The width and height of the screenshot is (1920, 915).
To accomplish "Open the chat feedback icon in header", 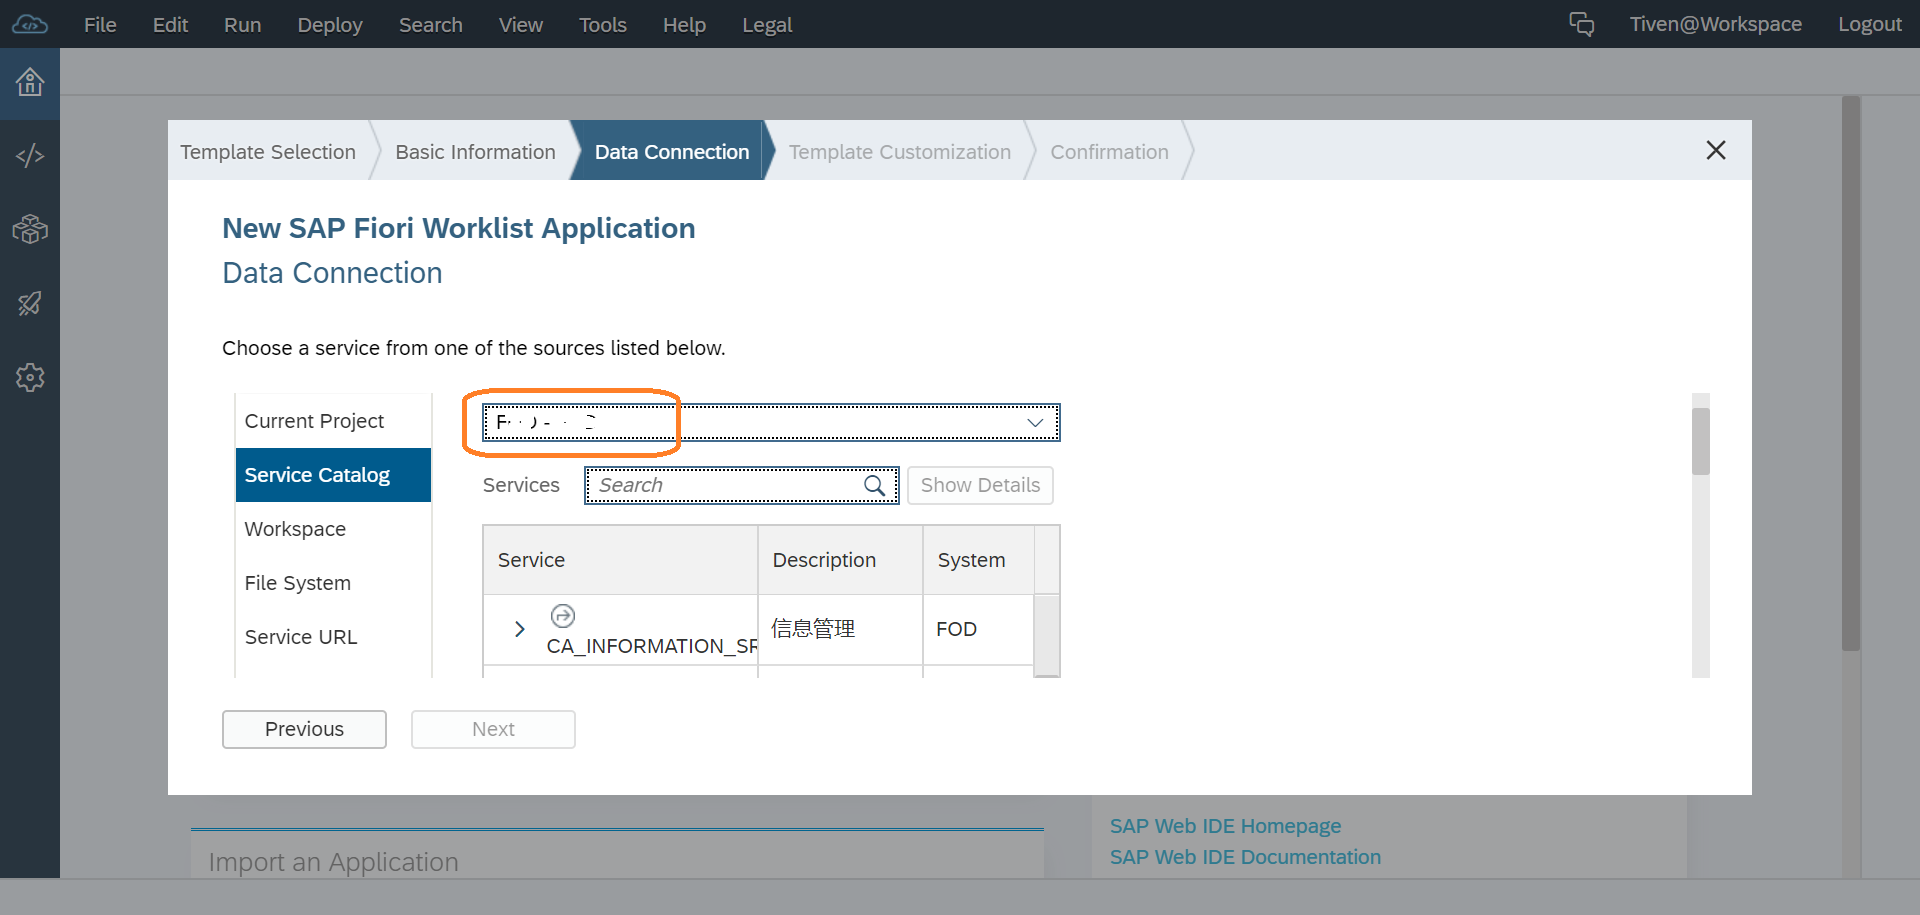I will click(x=1581, y=24).
